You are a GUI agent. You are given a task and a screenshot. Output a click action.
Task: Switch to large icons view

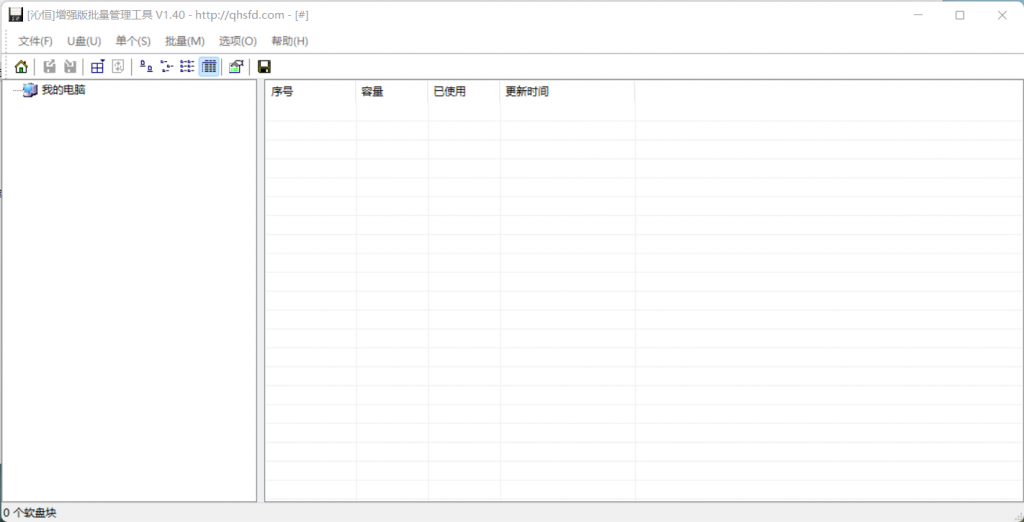click(146, 67)
